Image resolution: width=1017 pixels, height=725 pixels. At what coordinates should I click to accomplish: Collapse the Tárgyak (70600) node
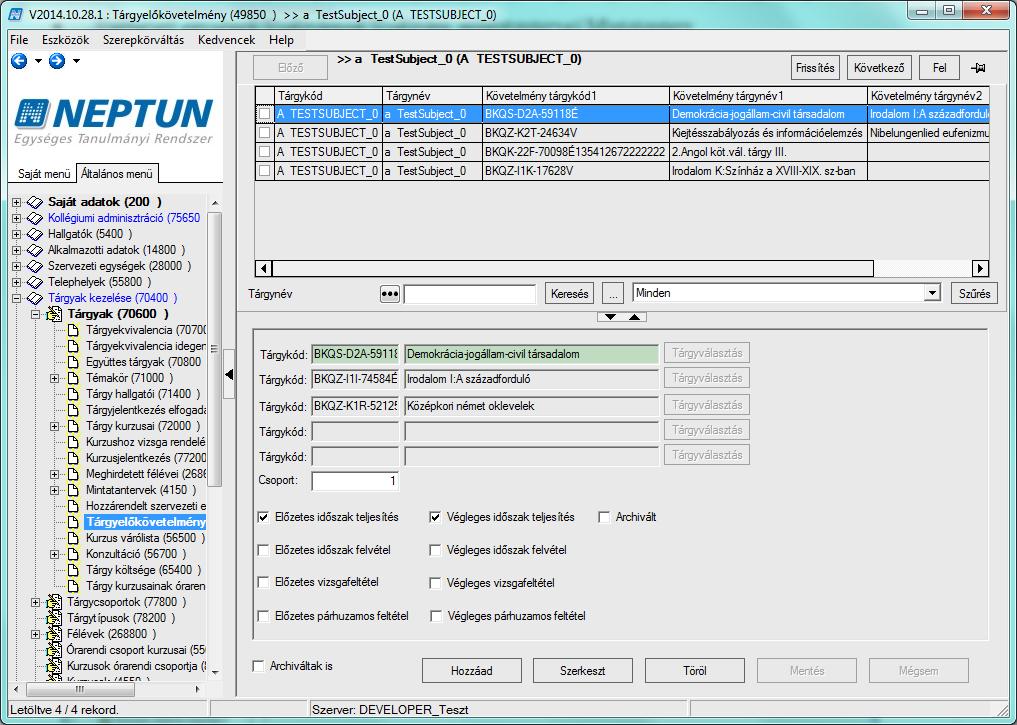(36, 315)
